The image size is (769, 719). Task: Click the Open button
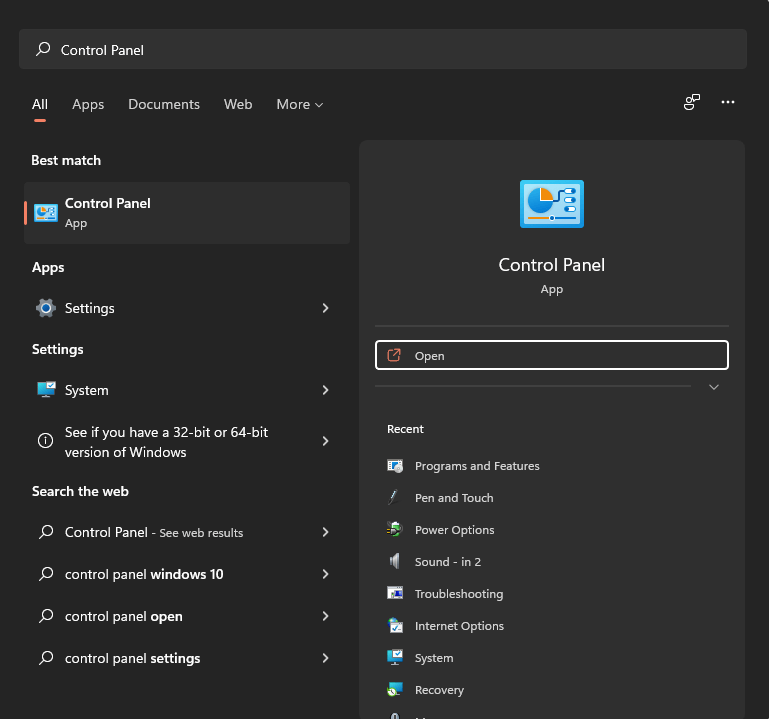(552, 355)
